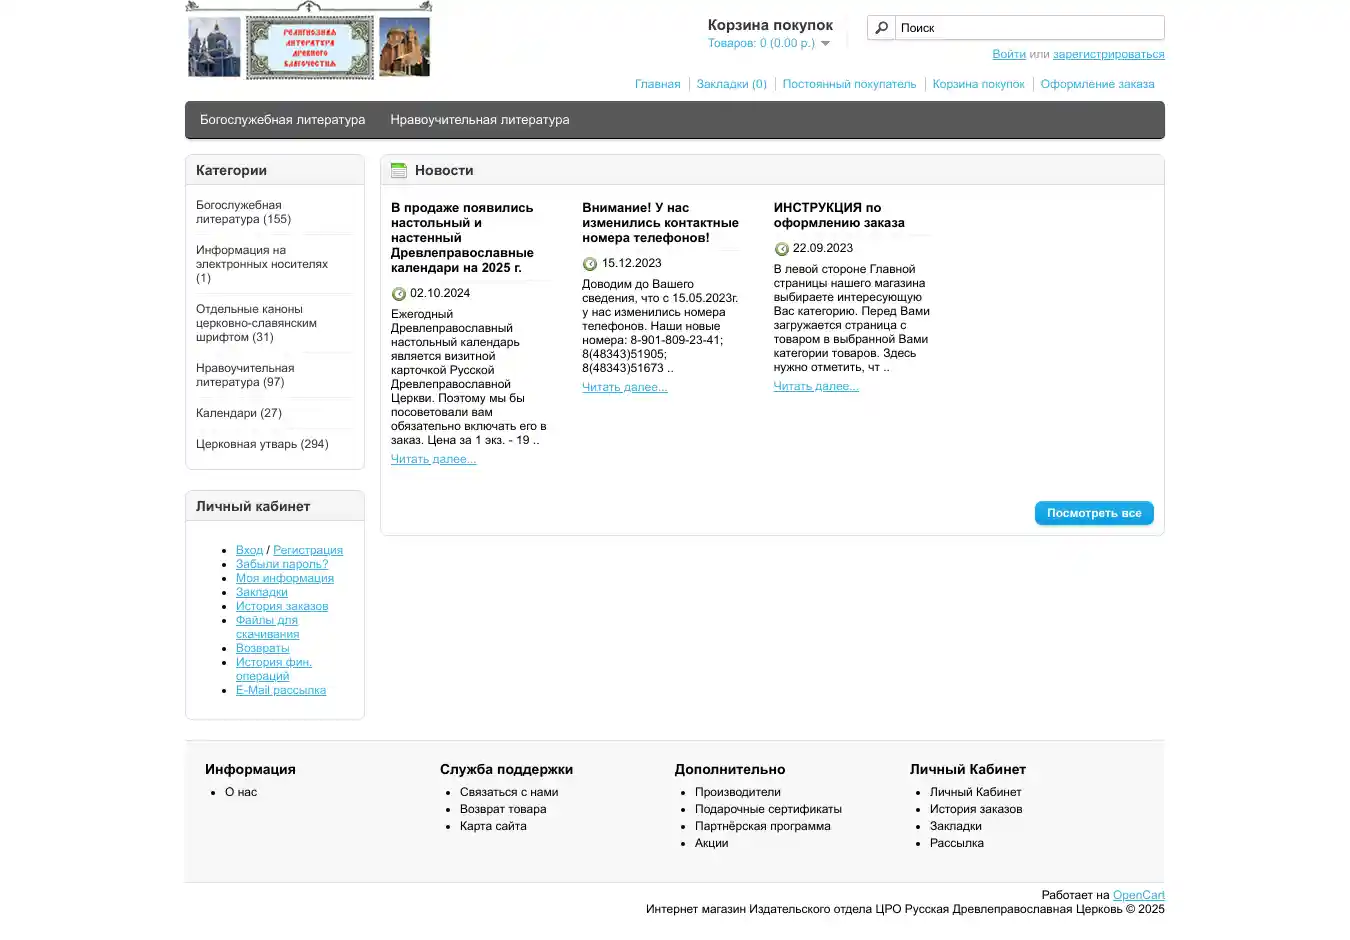This screenshot has height=940, width=1350.
Task: Click the search magnifier icon
Action: 881,28
